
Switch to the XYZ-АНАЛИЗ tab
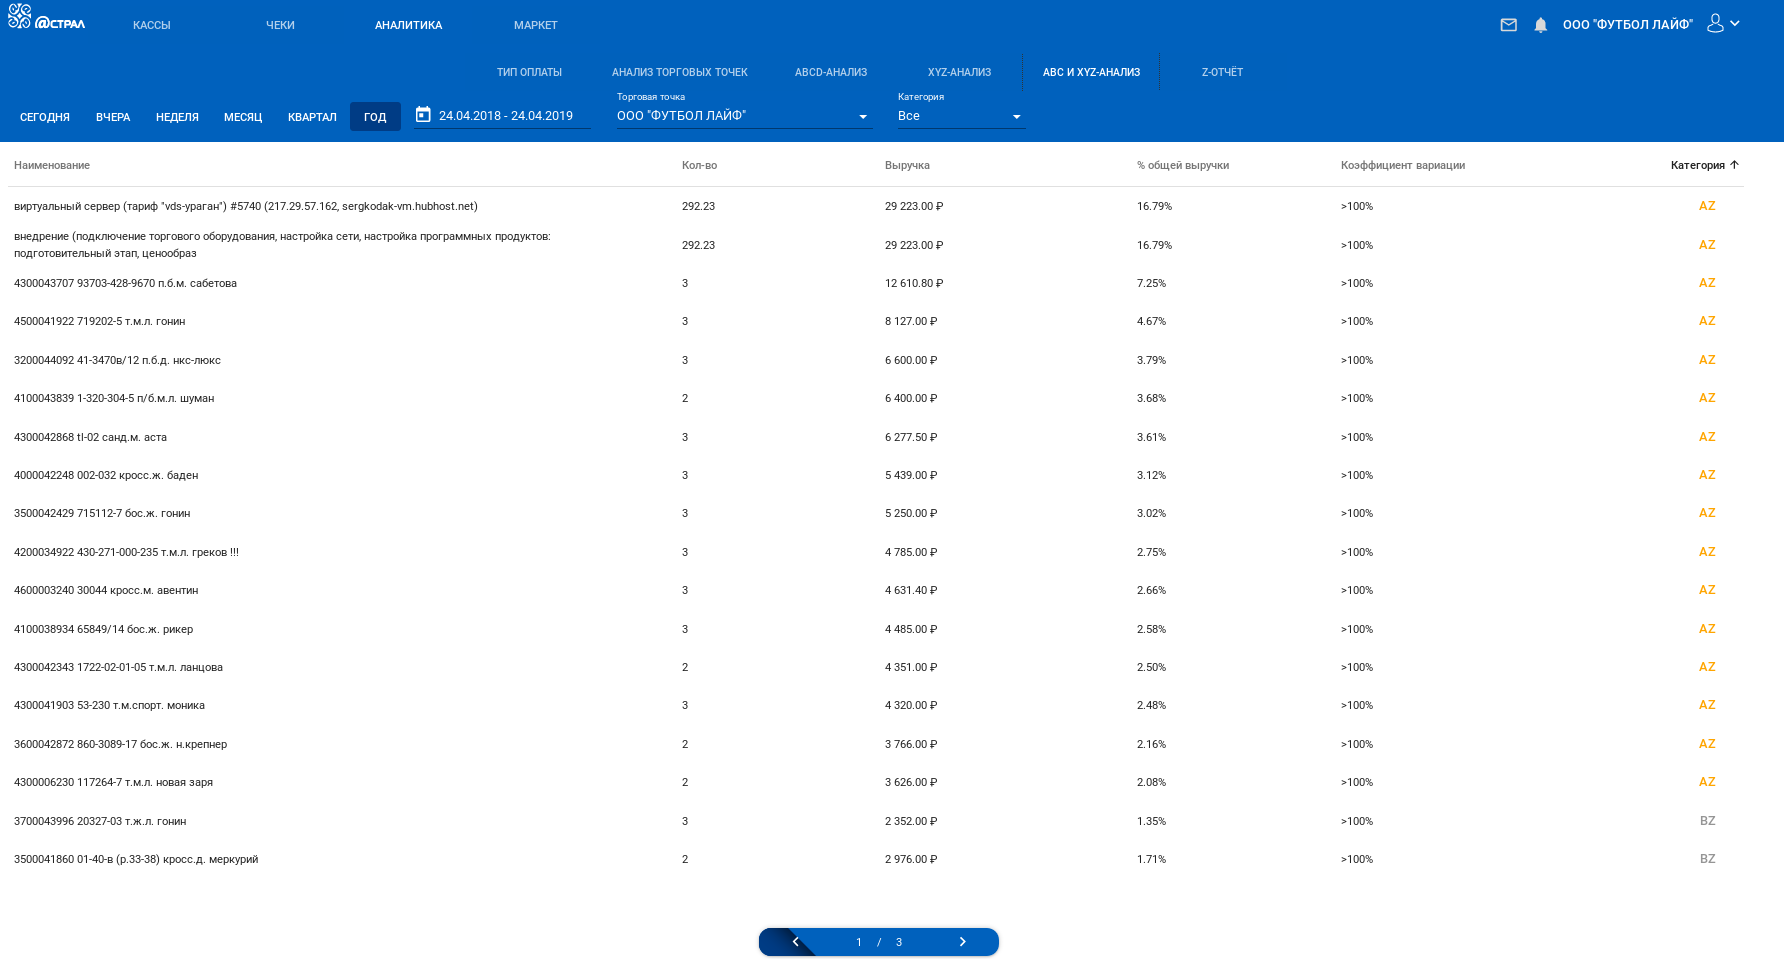pyautogui.click(x=959, y=72)
